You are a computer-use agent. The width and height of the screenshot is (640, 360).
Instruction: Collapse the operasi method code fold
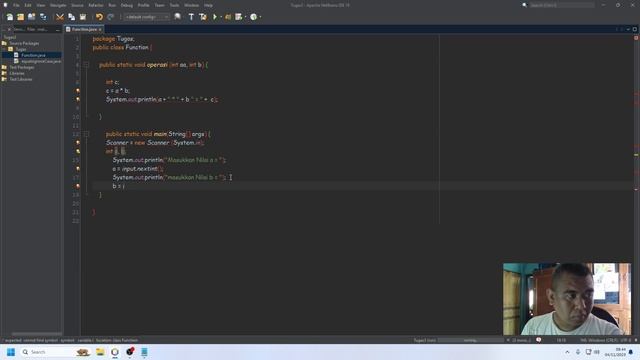click(86, 64)
